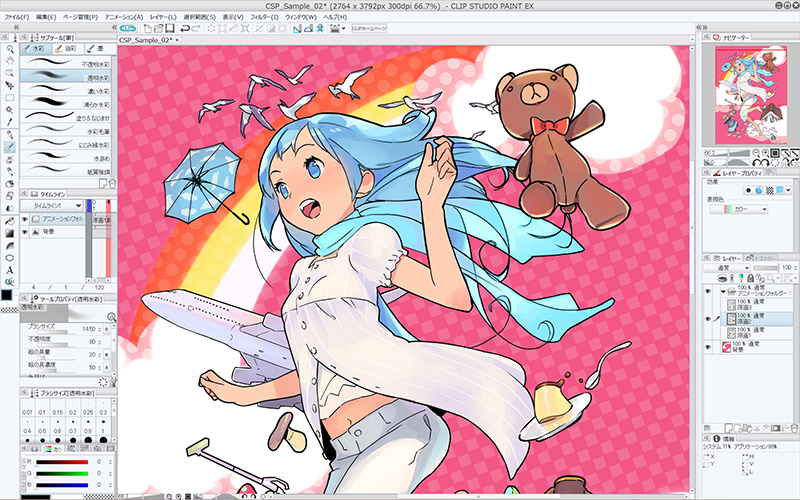Image resolution: width=800 pixels, height=500 pixels.
Task: Toggle visibility of アニメーションフォルダー in timeline
Action: (25, 220)
